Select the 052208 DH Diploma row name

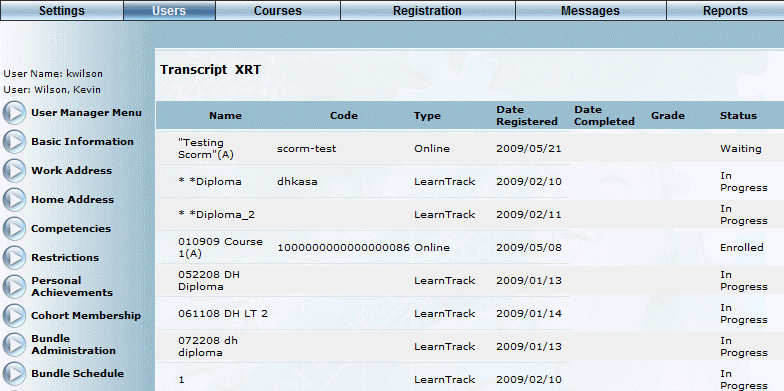tap(209, 281)
